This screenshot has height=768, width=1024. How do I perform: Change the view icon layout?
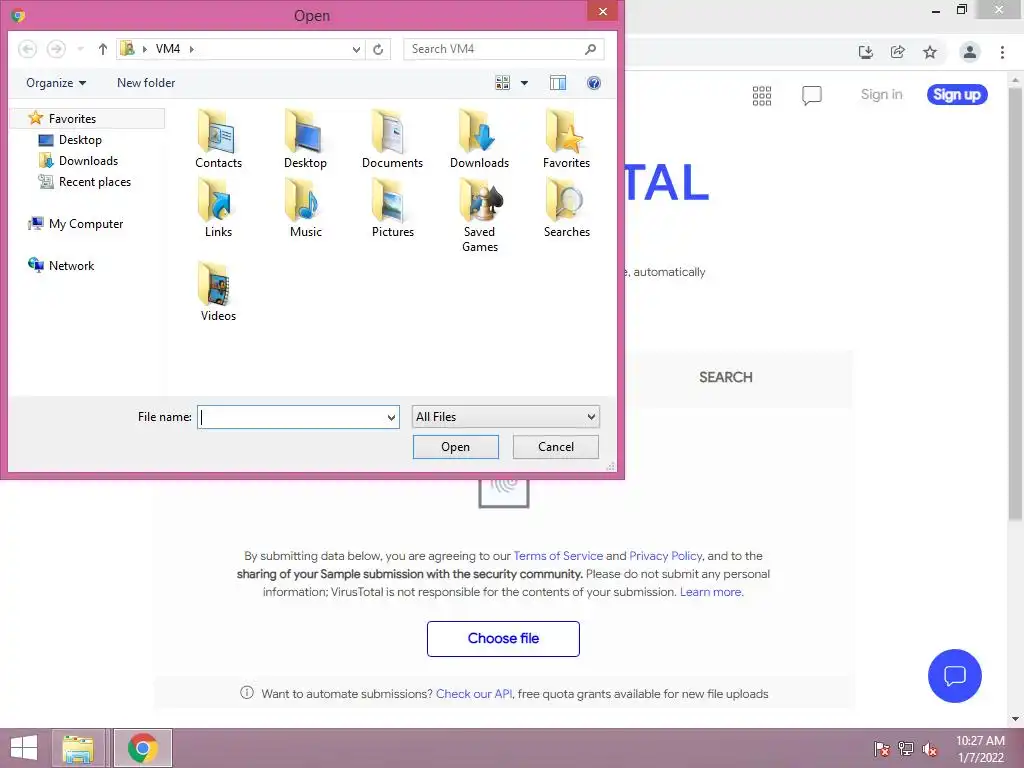[x=502, y=83]
